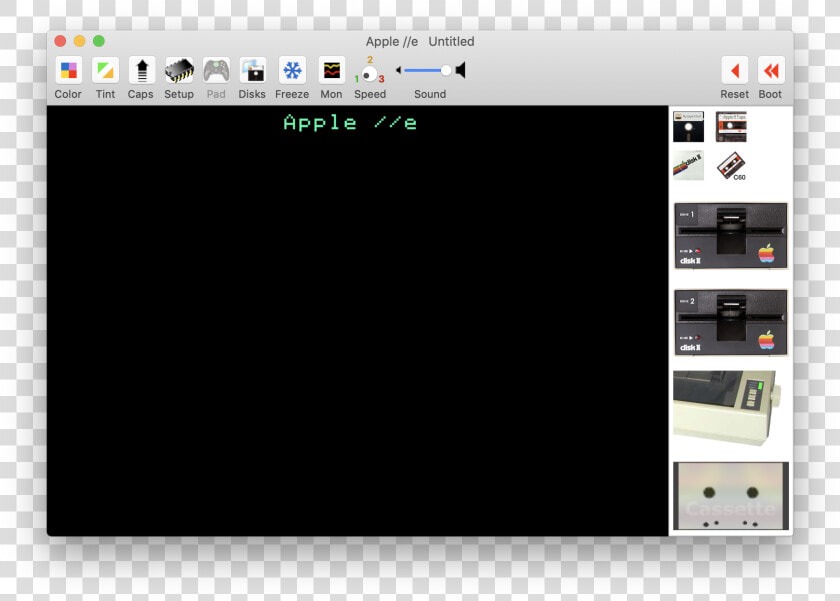
Task: Minimize window with yellow button
Action: click(x=79, y=41)
